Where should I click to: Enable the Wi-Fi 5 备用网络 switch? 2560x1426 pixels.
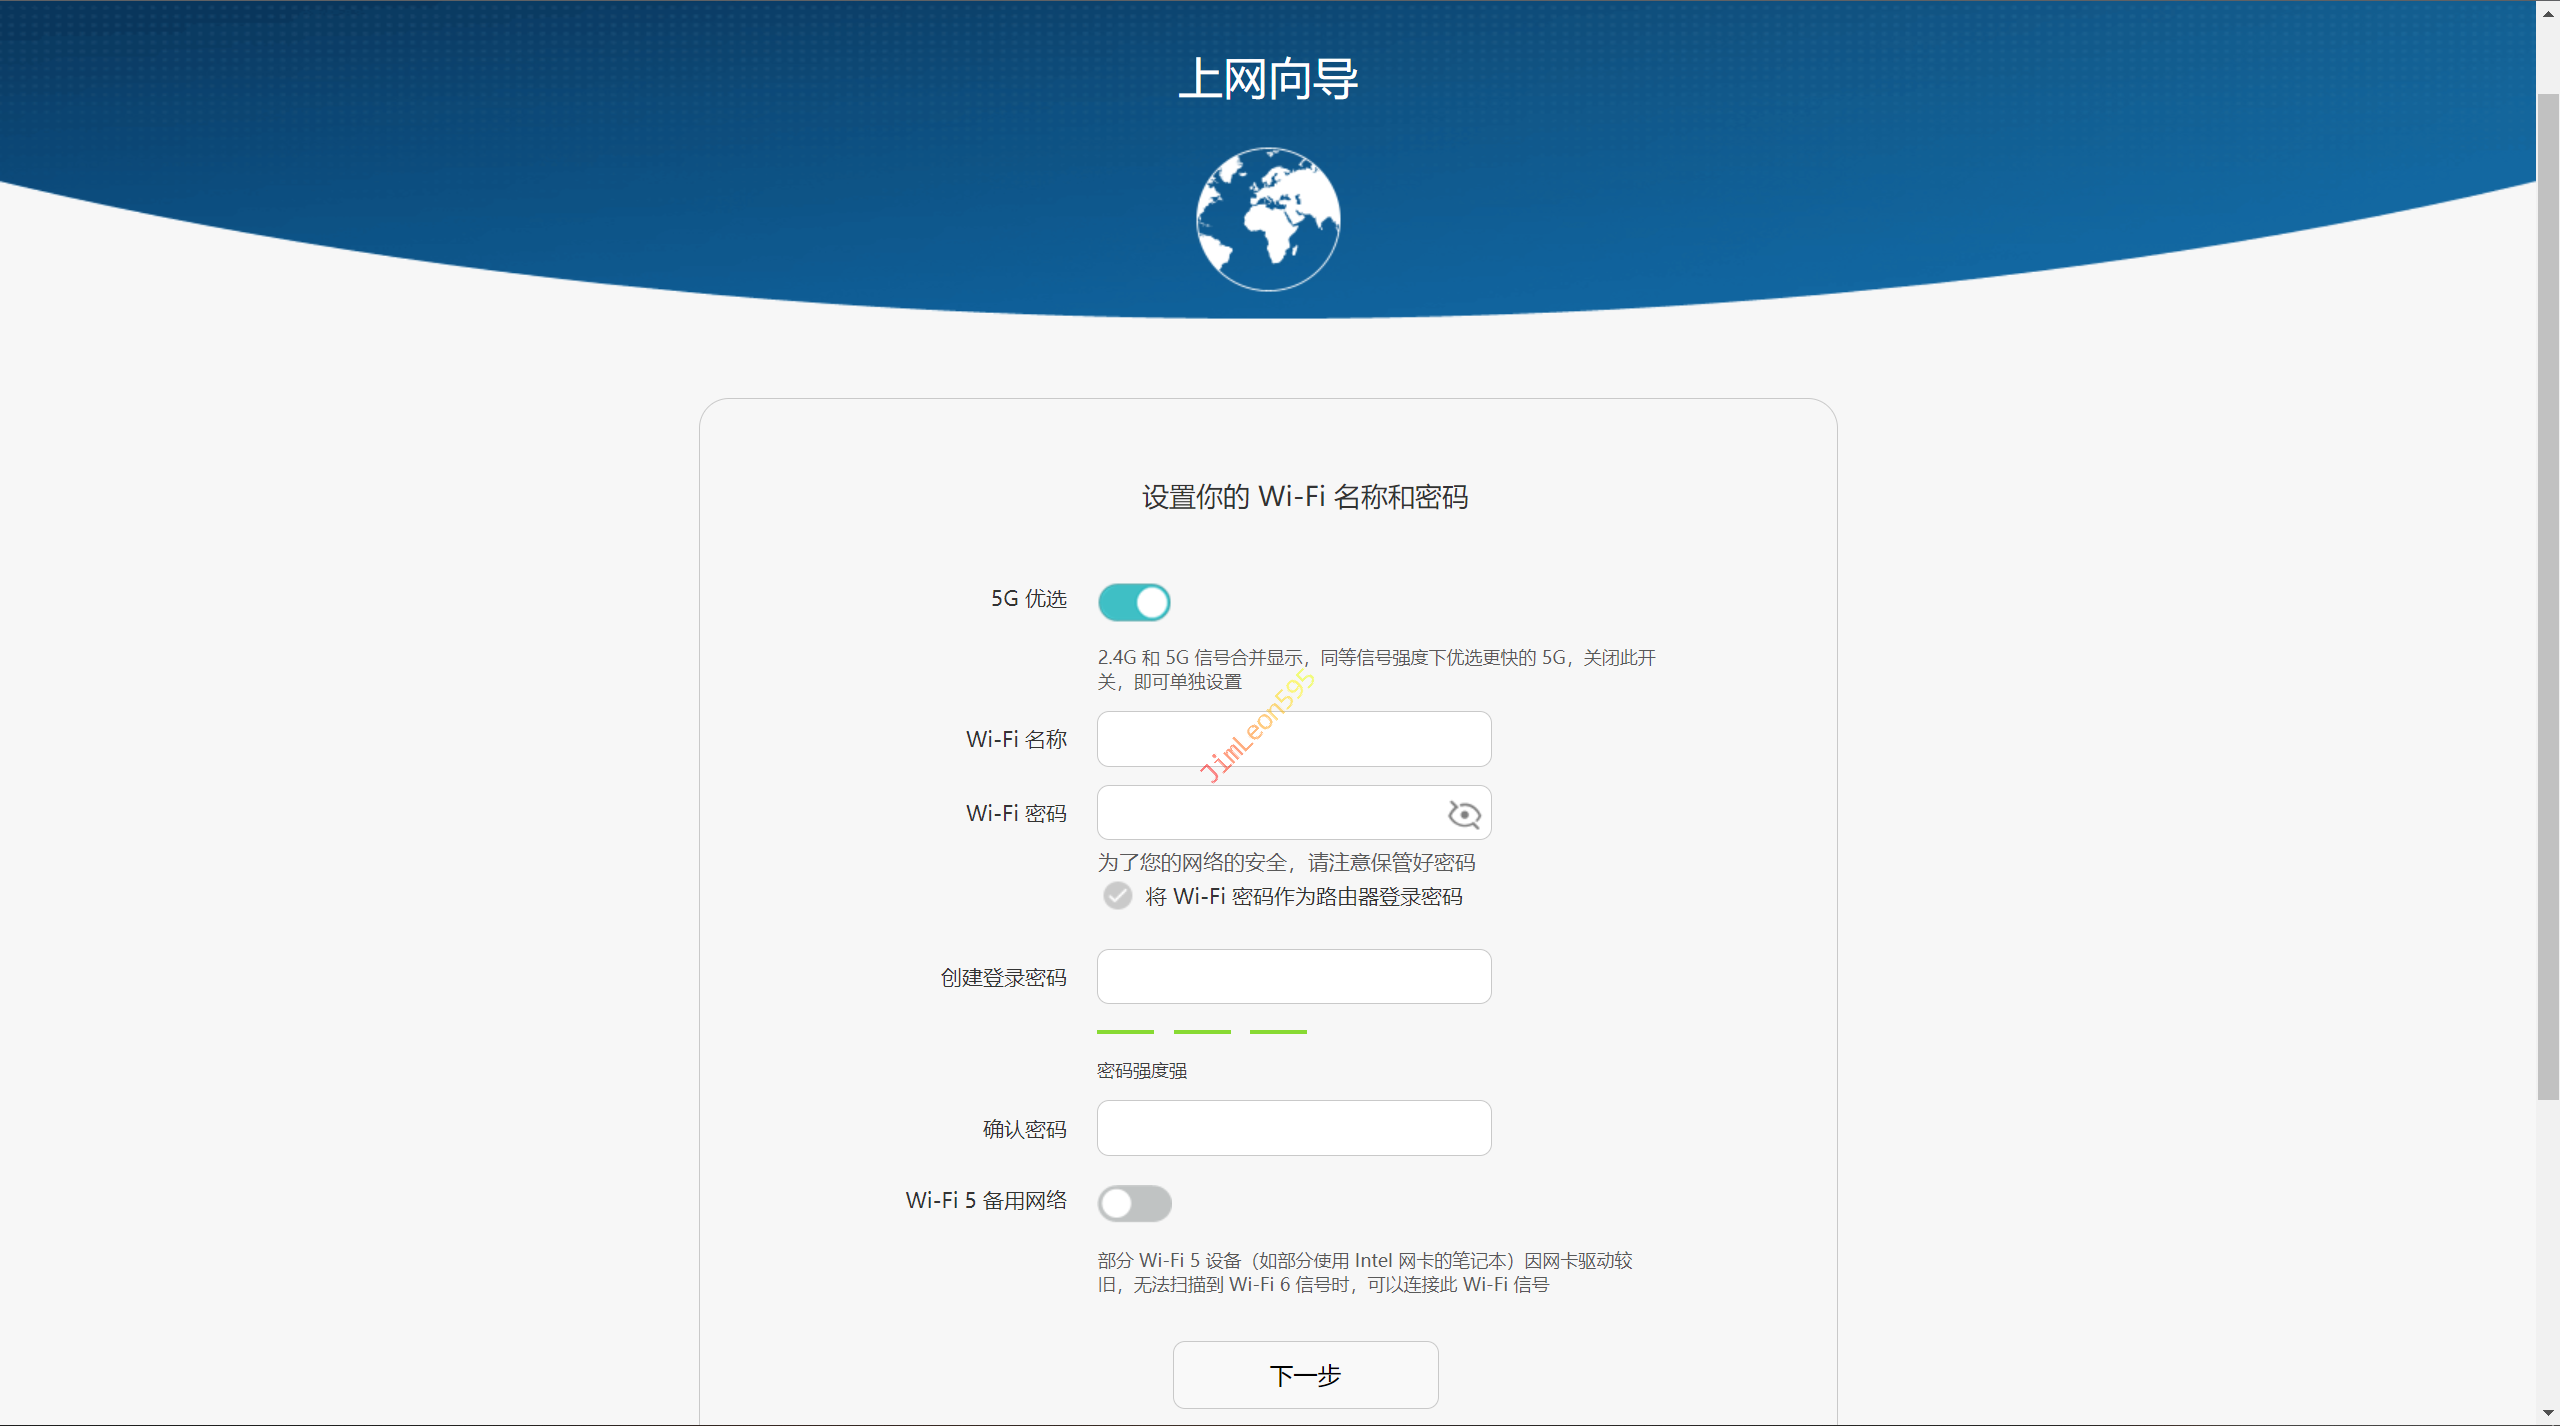pyautogui.click(x=1134, y=1203)
